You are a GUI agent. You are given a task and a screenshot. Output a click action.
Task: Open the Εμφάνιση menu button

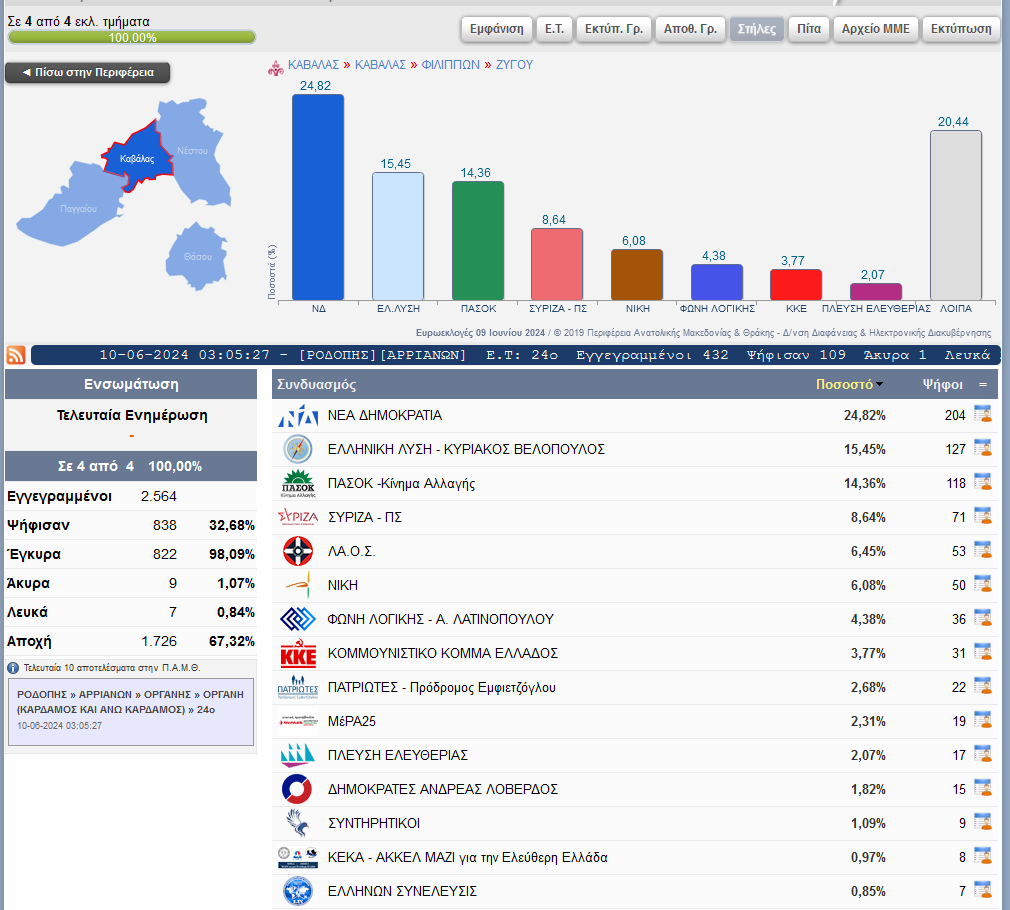pos(496,29)
